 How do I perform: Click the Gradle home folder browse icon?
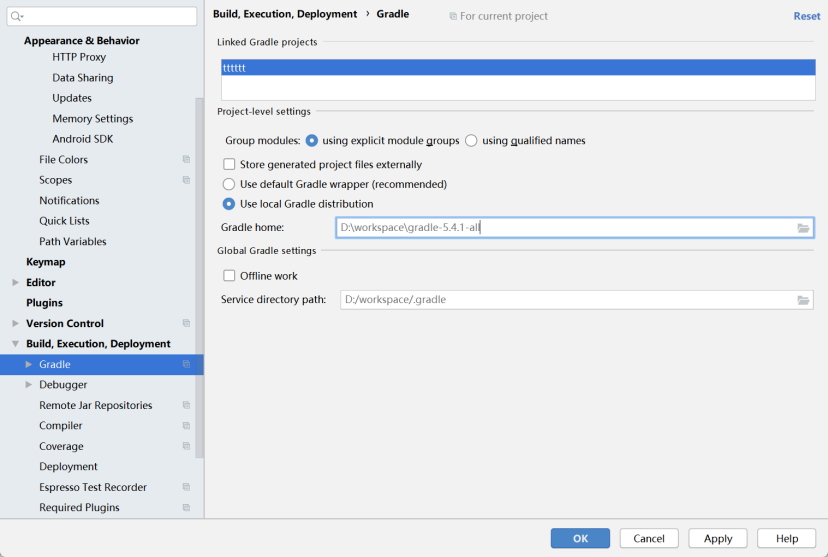point(803,228)
